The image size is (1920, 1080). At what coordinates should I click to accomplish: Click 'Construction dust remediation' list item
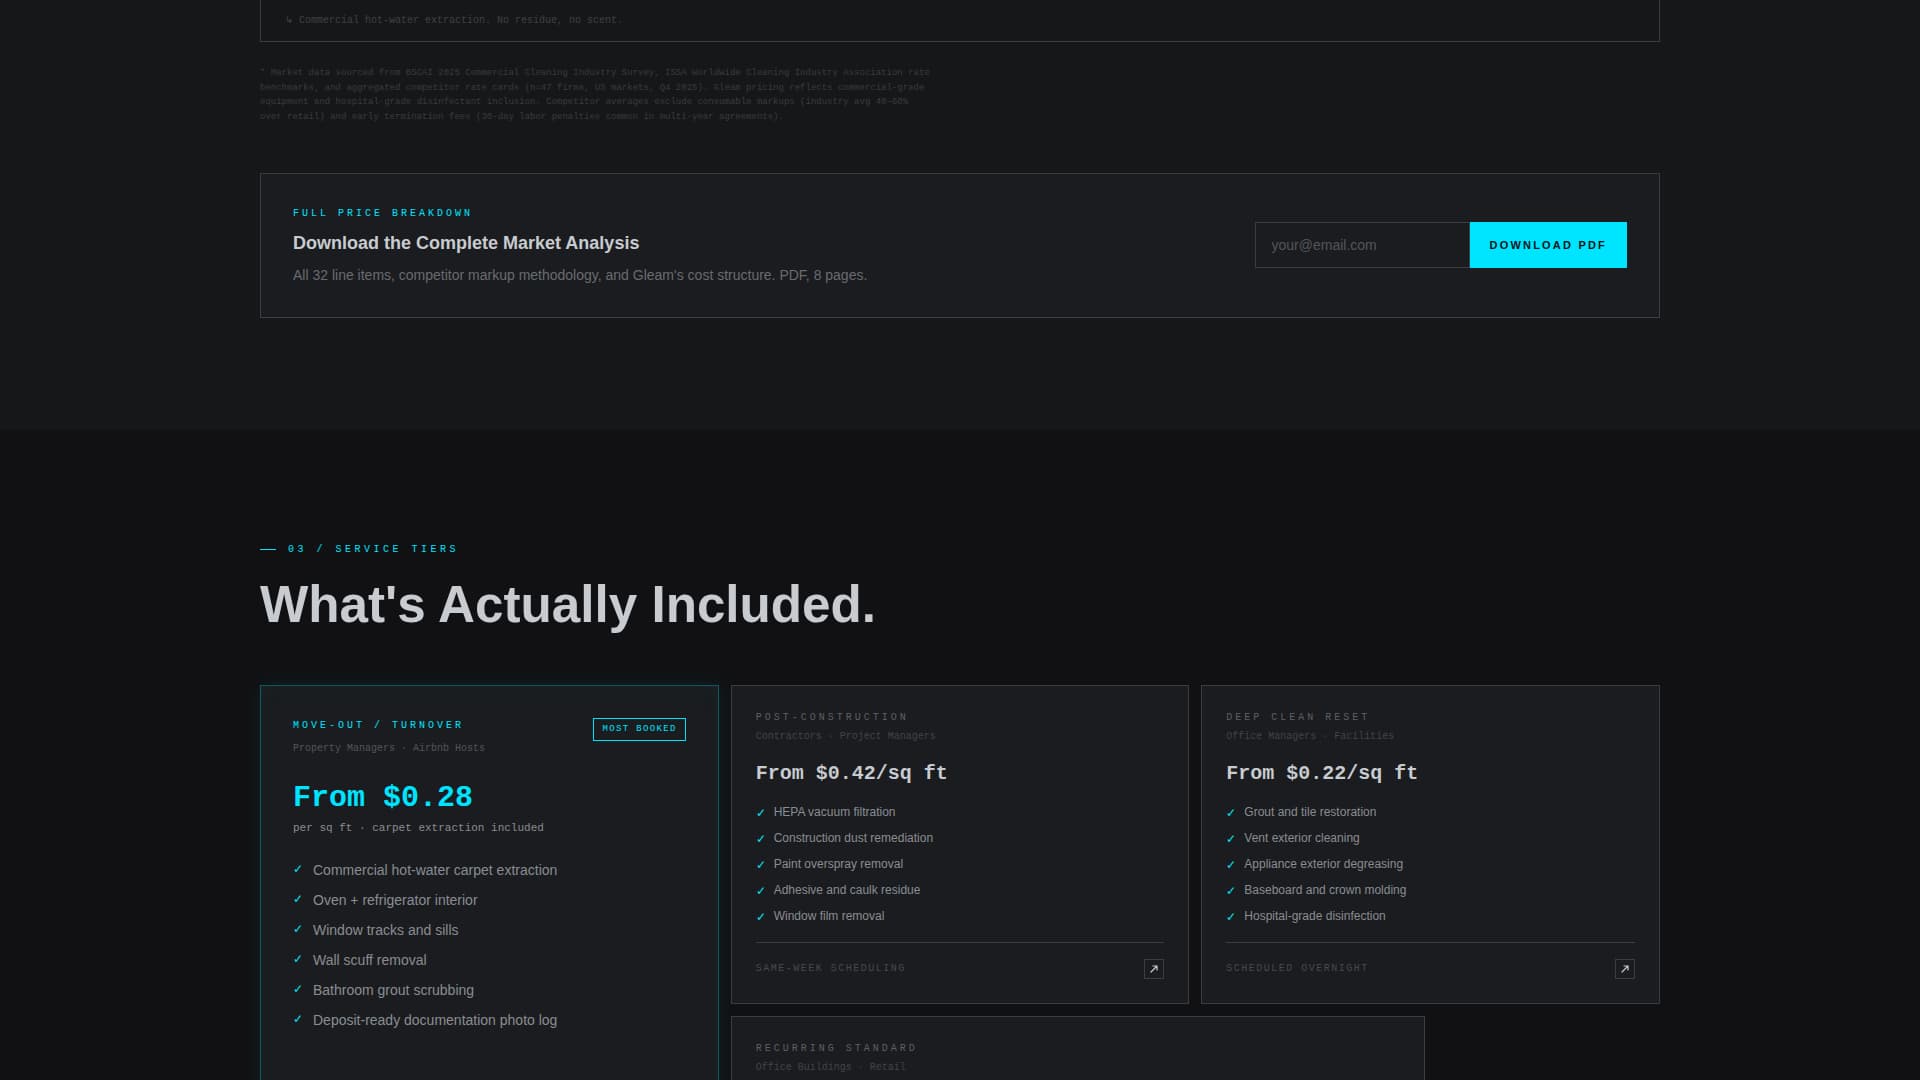853,838
